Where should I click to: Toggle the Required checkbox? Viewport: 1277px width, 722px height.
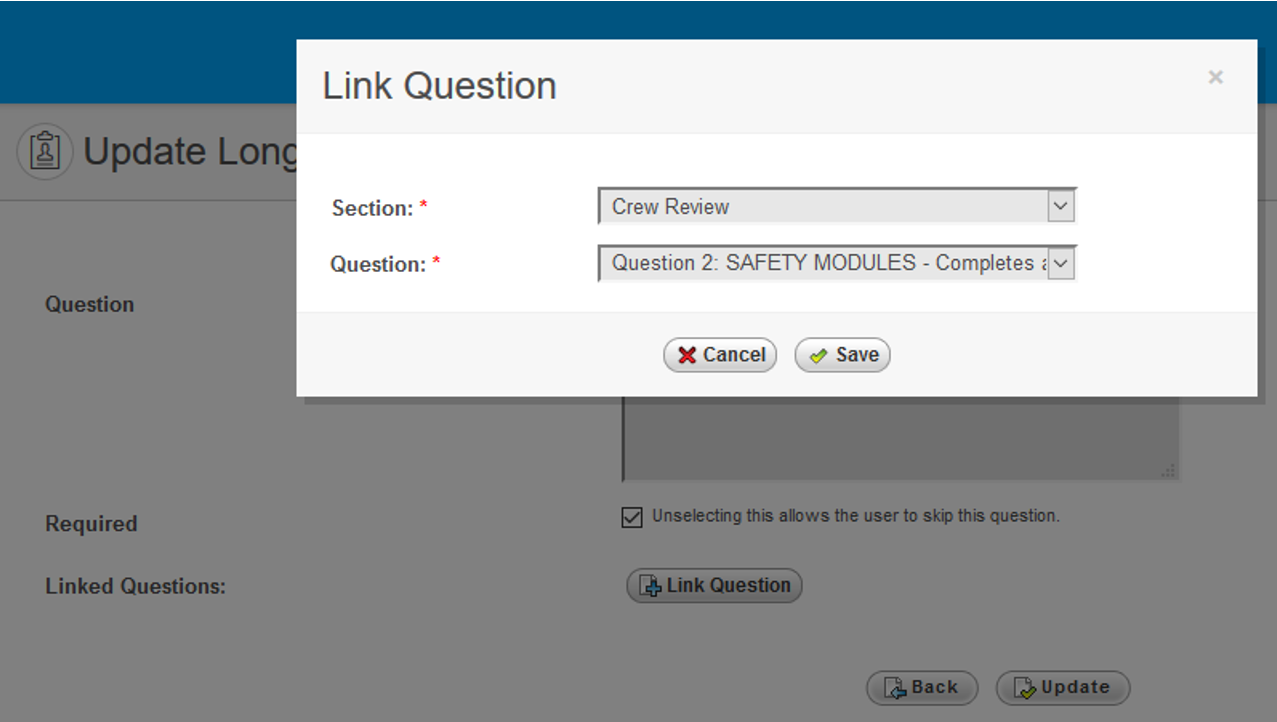click(632, 517)
